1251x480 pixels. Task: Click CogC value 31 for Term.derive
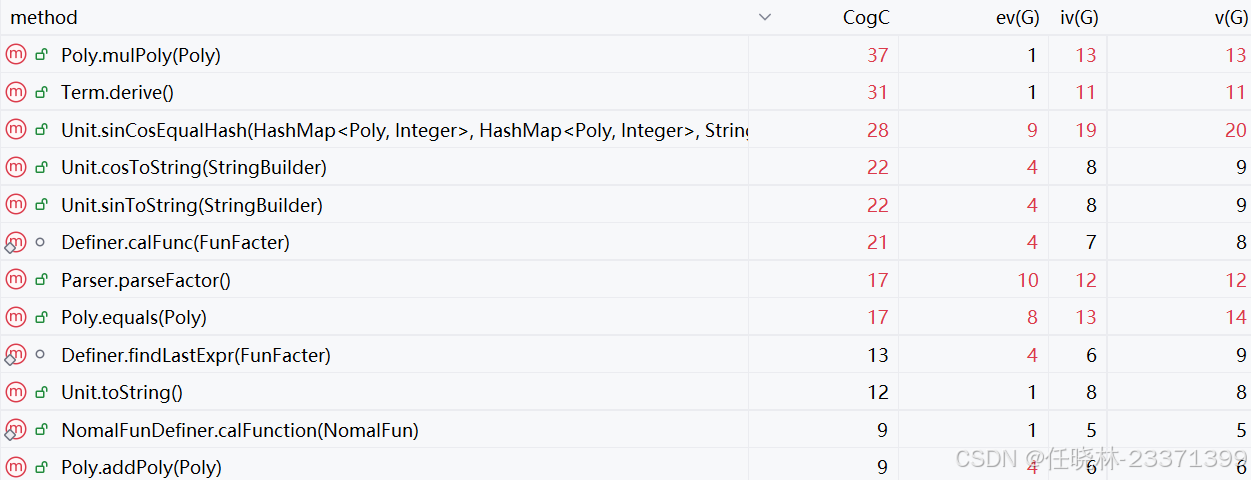coord(878,92)
